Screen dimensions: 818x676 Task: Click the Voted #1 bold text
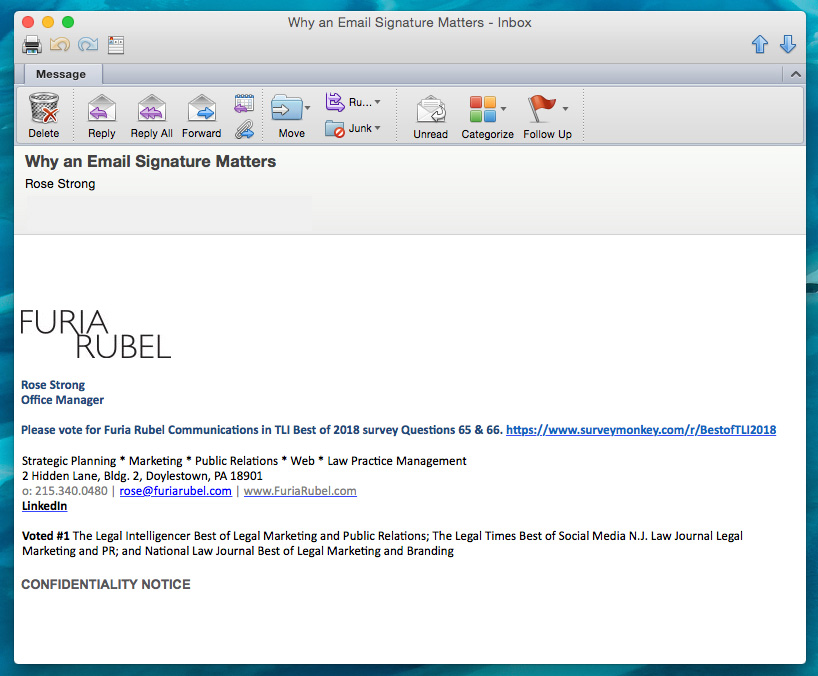tap(45, 536)
